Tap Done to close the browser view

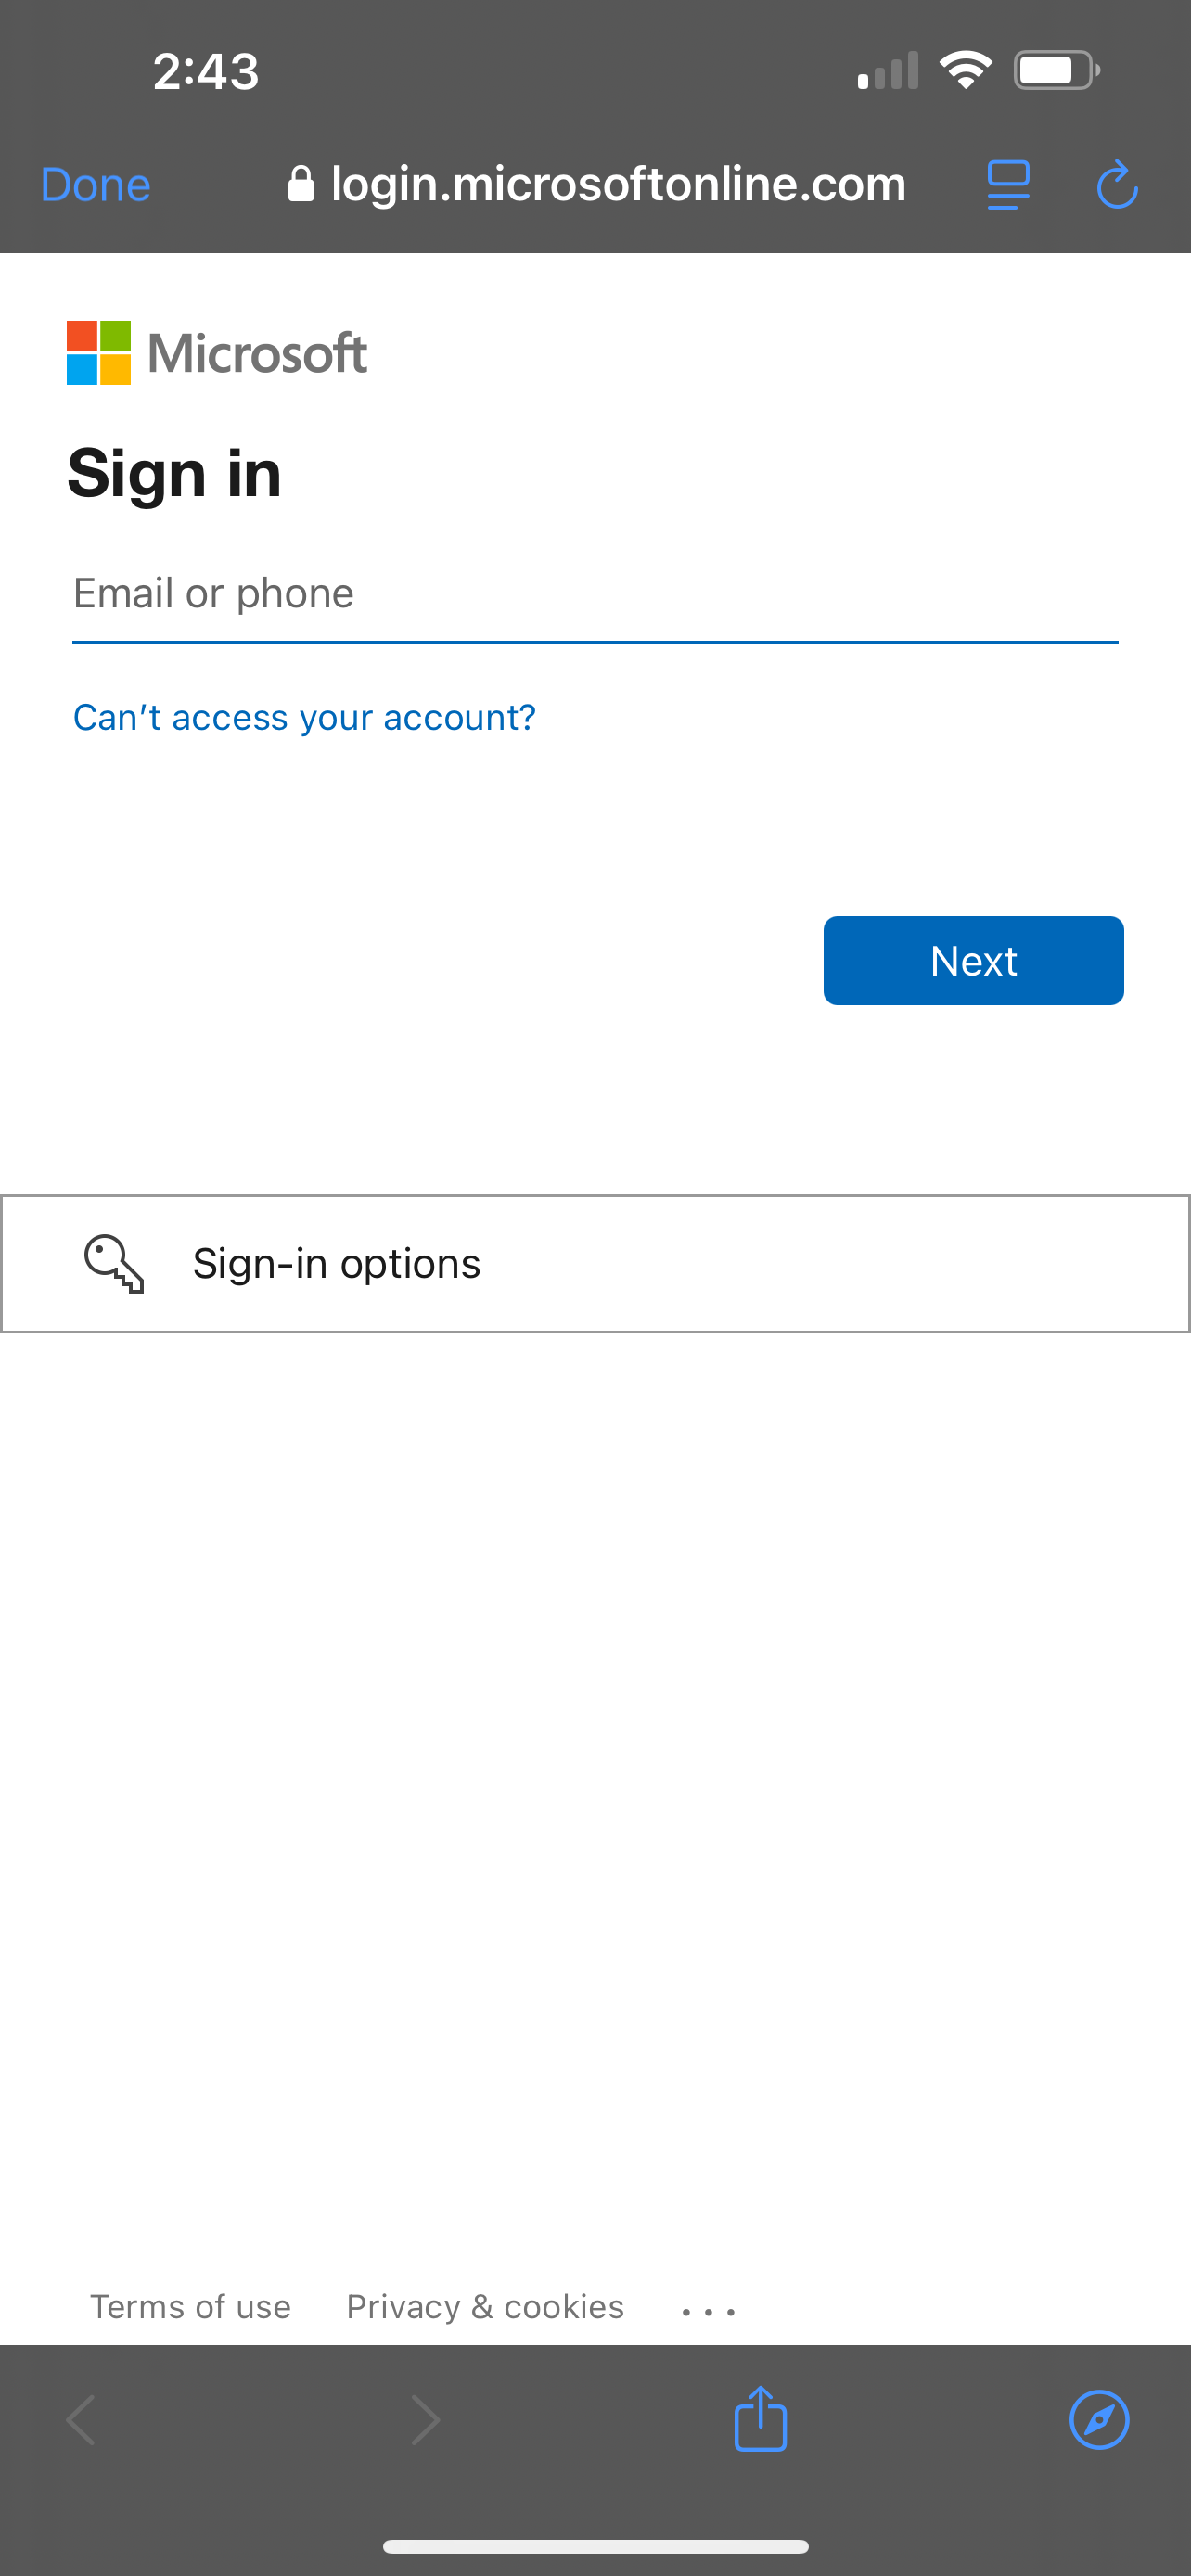pos(95,185)
